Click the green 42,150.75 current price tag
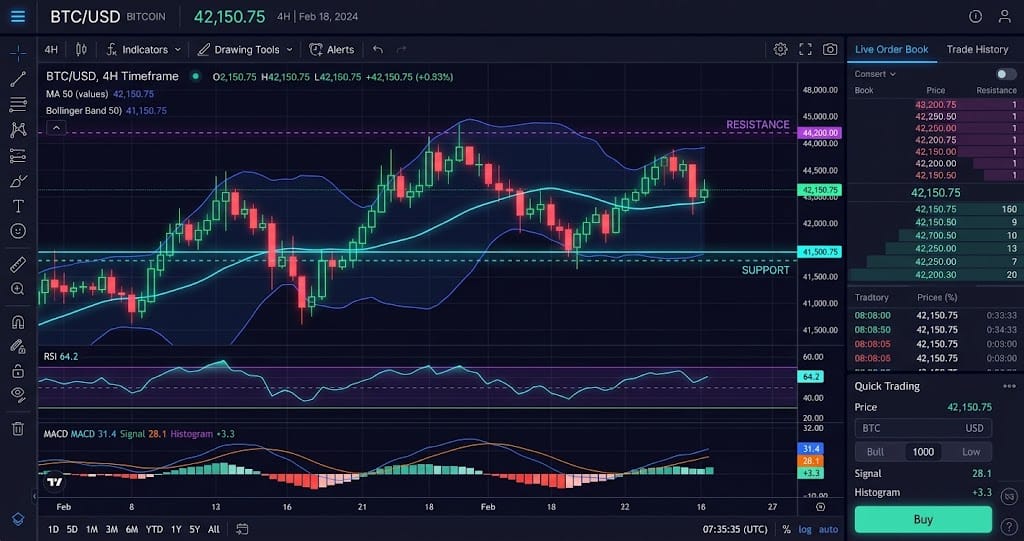The width and height of the screenshot is (1024, 541). [x=820, y=190]
